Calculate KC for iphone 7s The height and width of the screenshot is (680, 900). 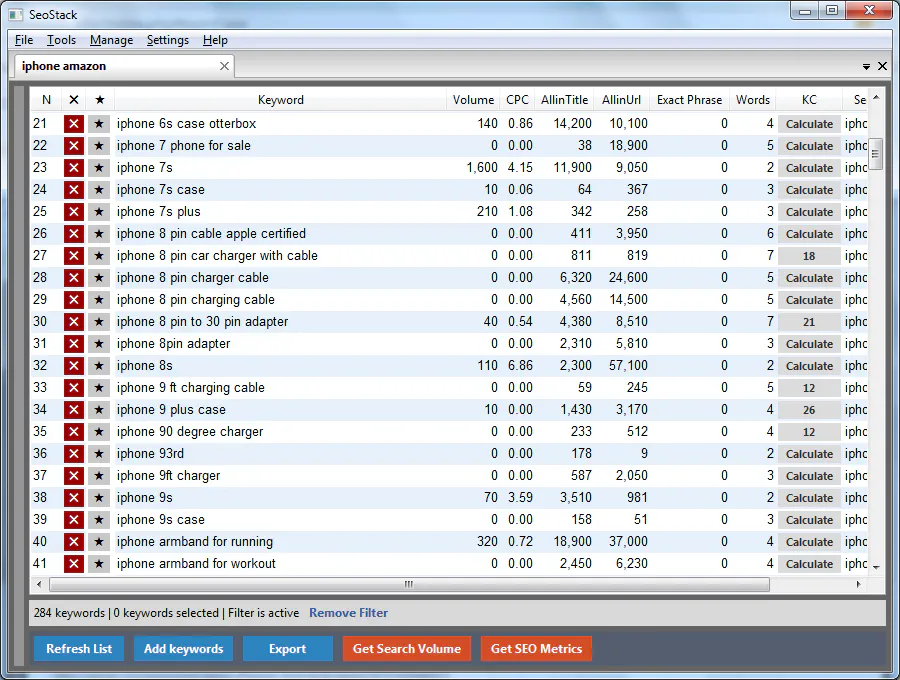click(809, 168)
